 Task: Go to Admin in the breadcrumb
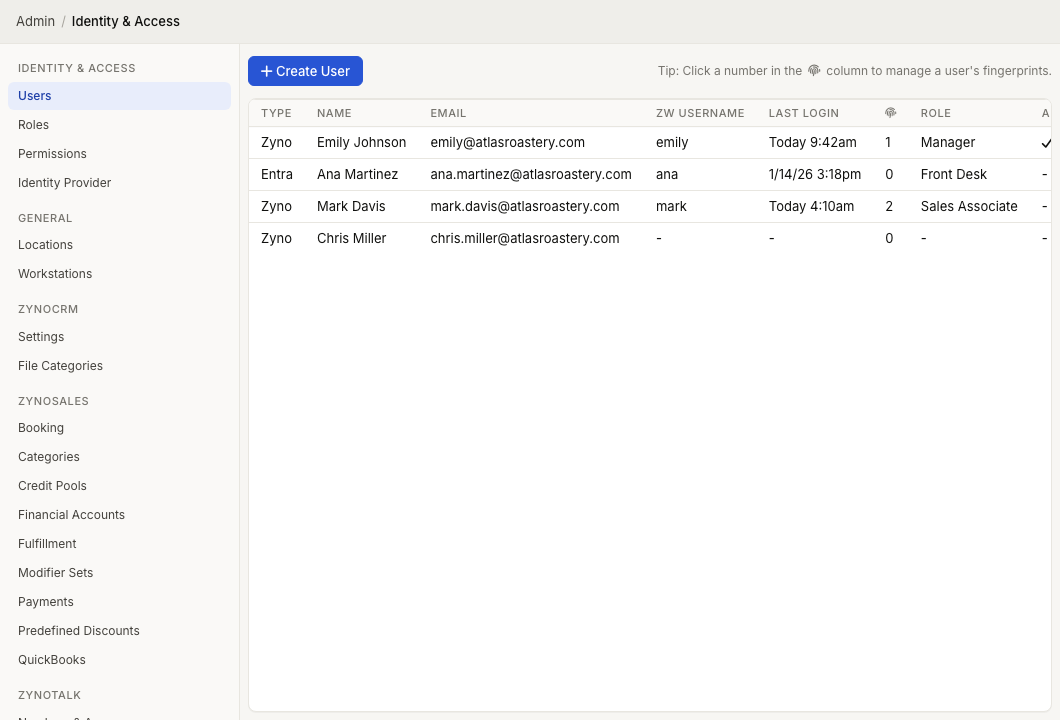(x=35, y=21)
